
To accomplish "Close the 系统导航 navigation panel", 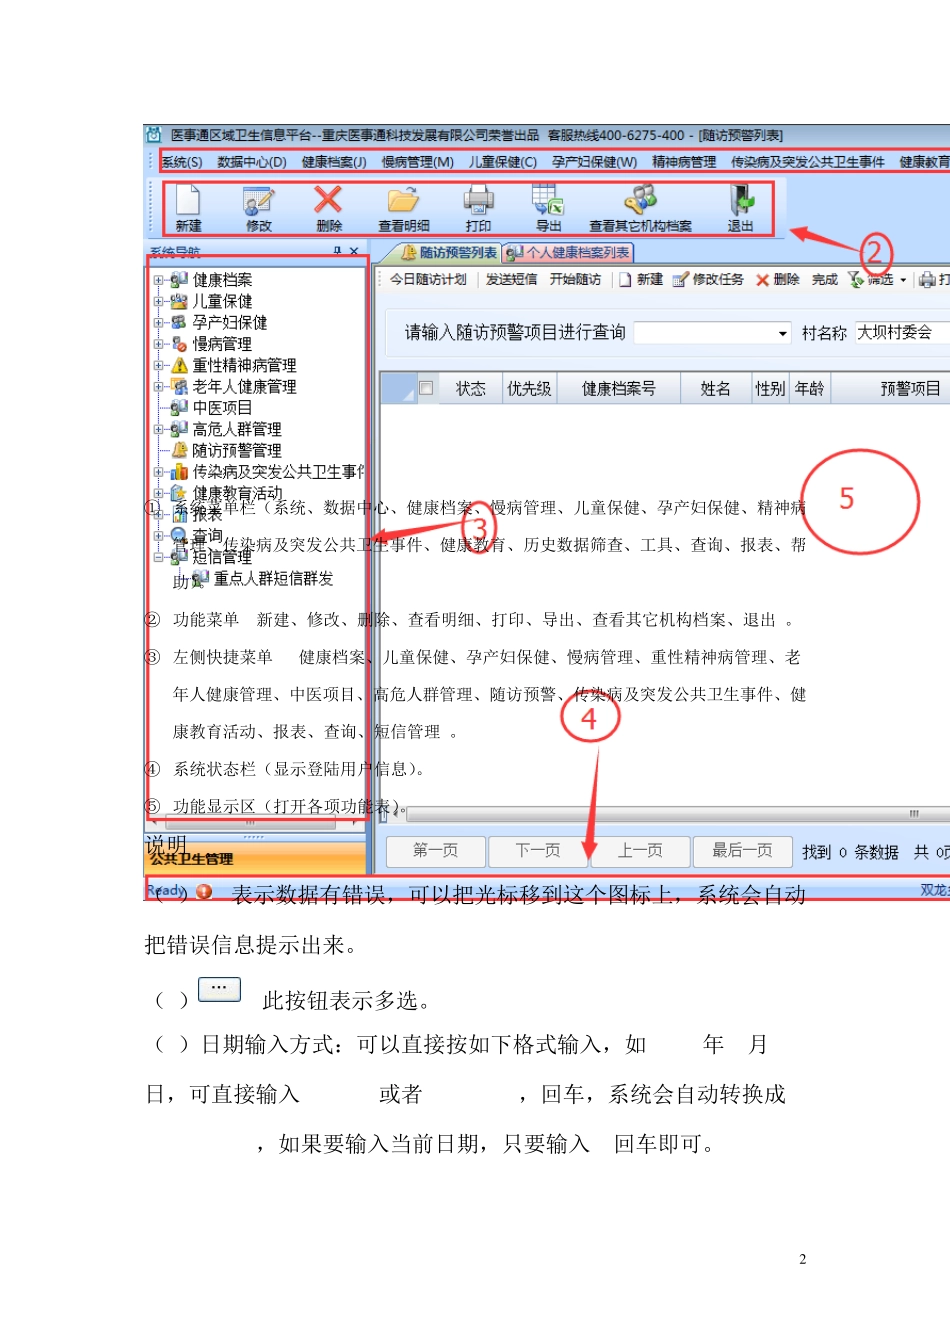I will (x=354, y=251).
